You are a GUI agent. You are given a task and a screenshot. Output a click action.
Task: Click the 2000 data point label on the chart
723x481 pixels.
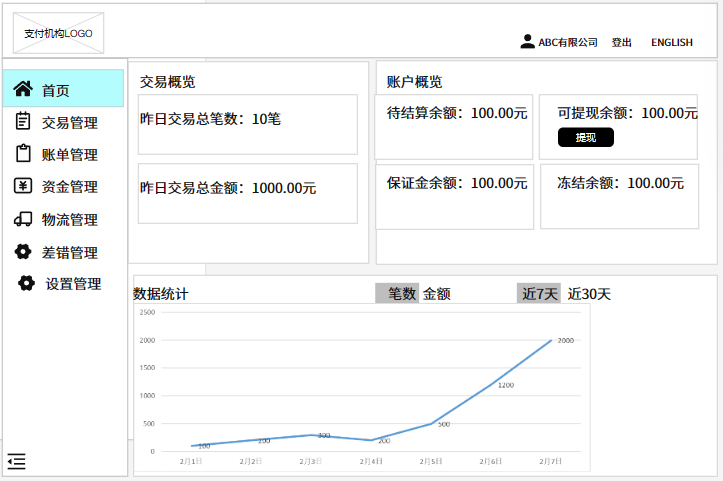click(566, 340)
